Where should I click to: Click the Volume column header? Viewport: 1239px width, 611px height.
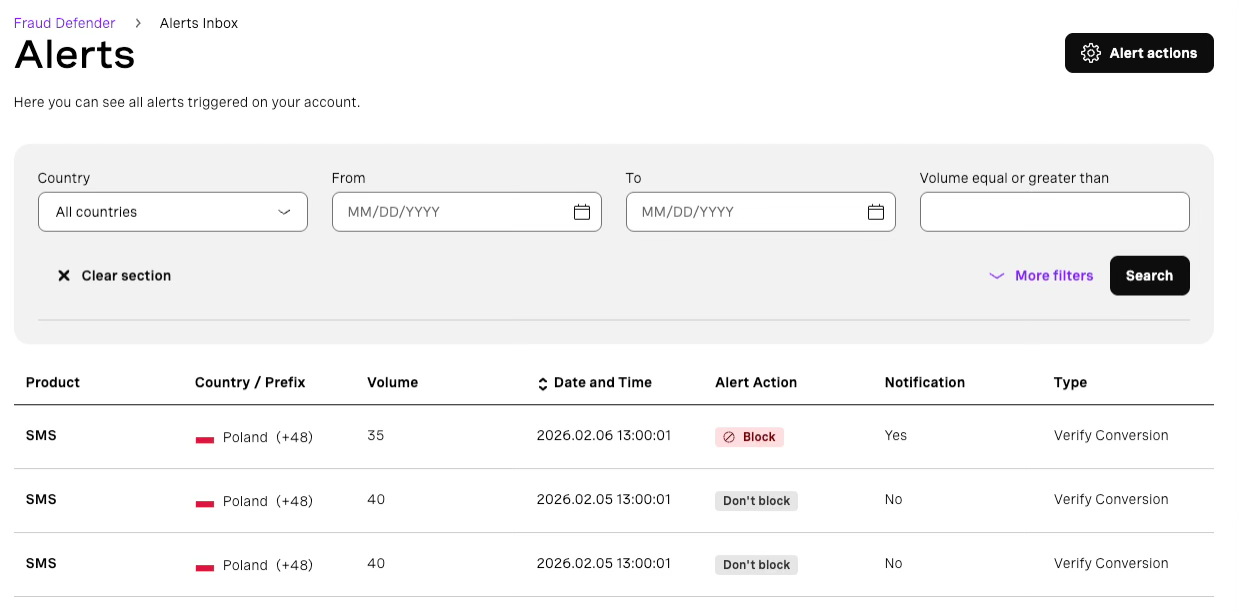pyautogui.click(x=393, y=382)
